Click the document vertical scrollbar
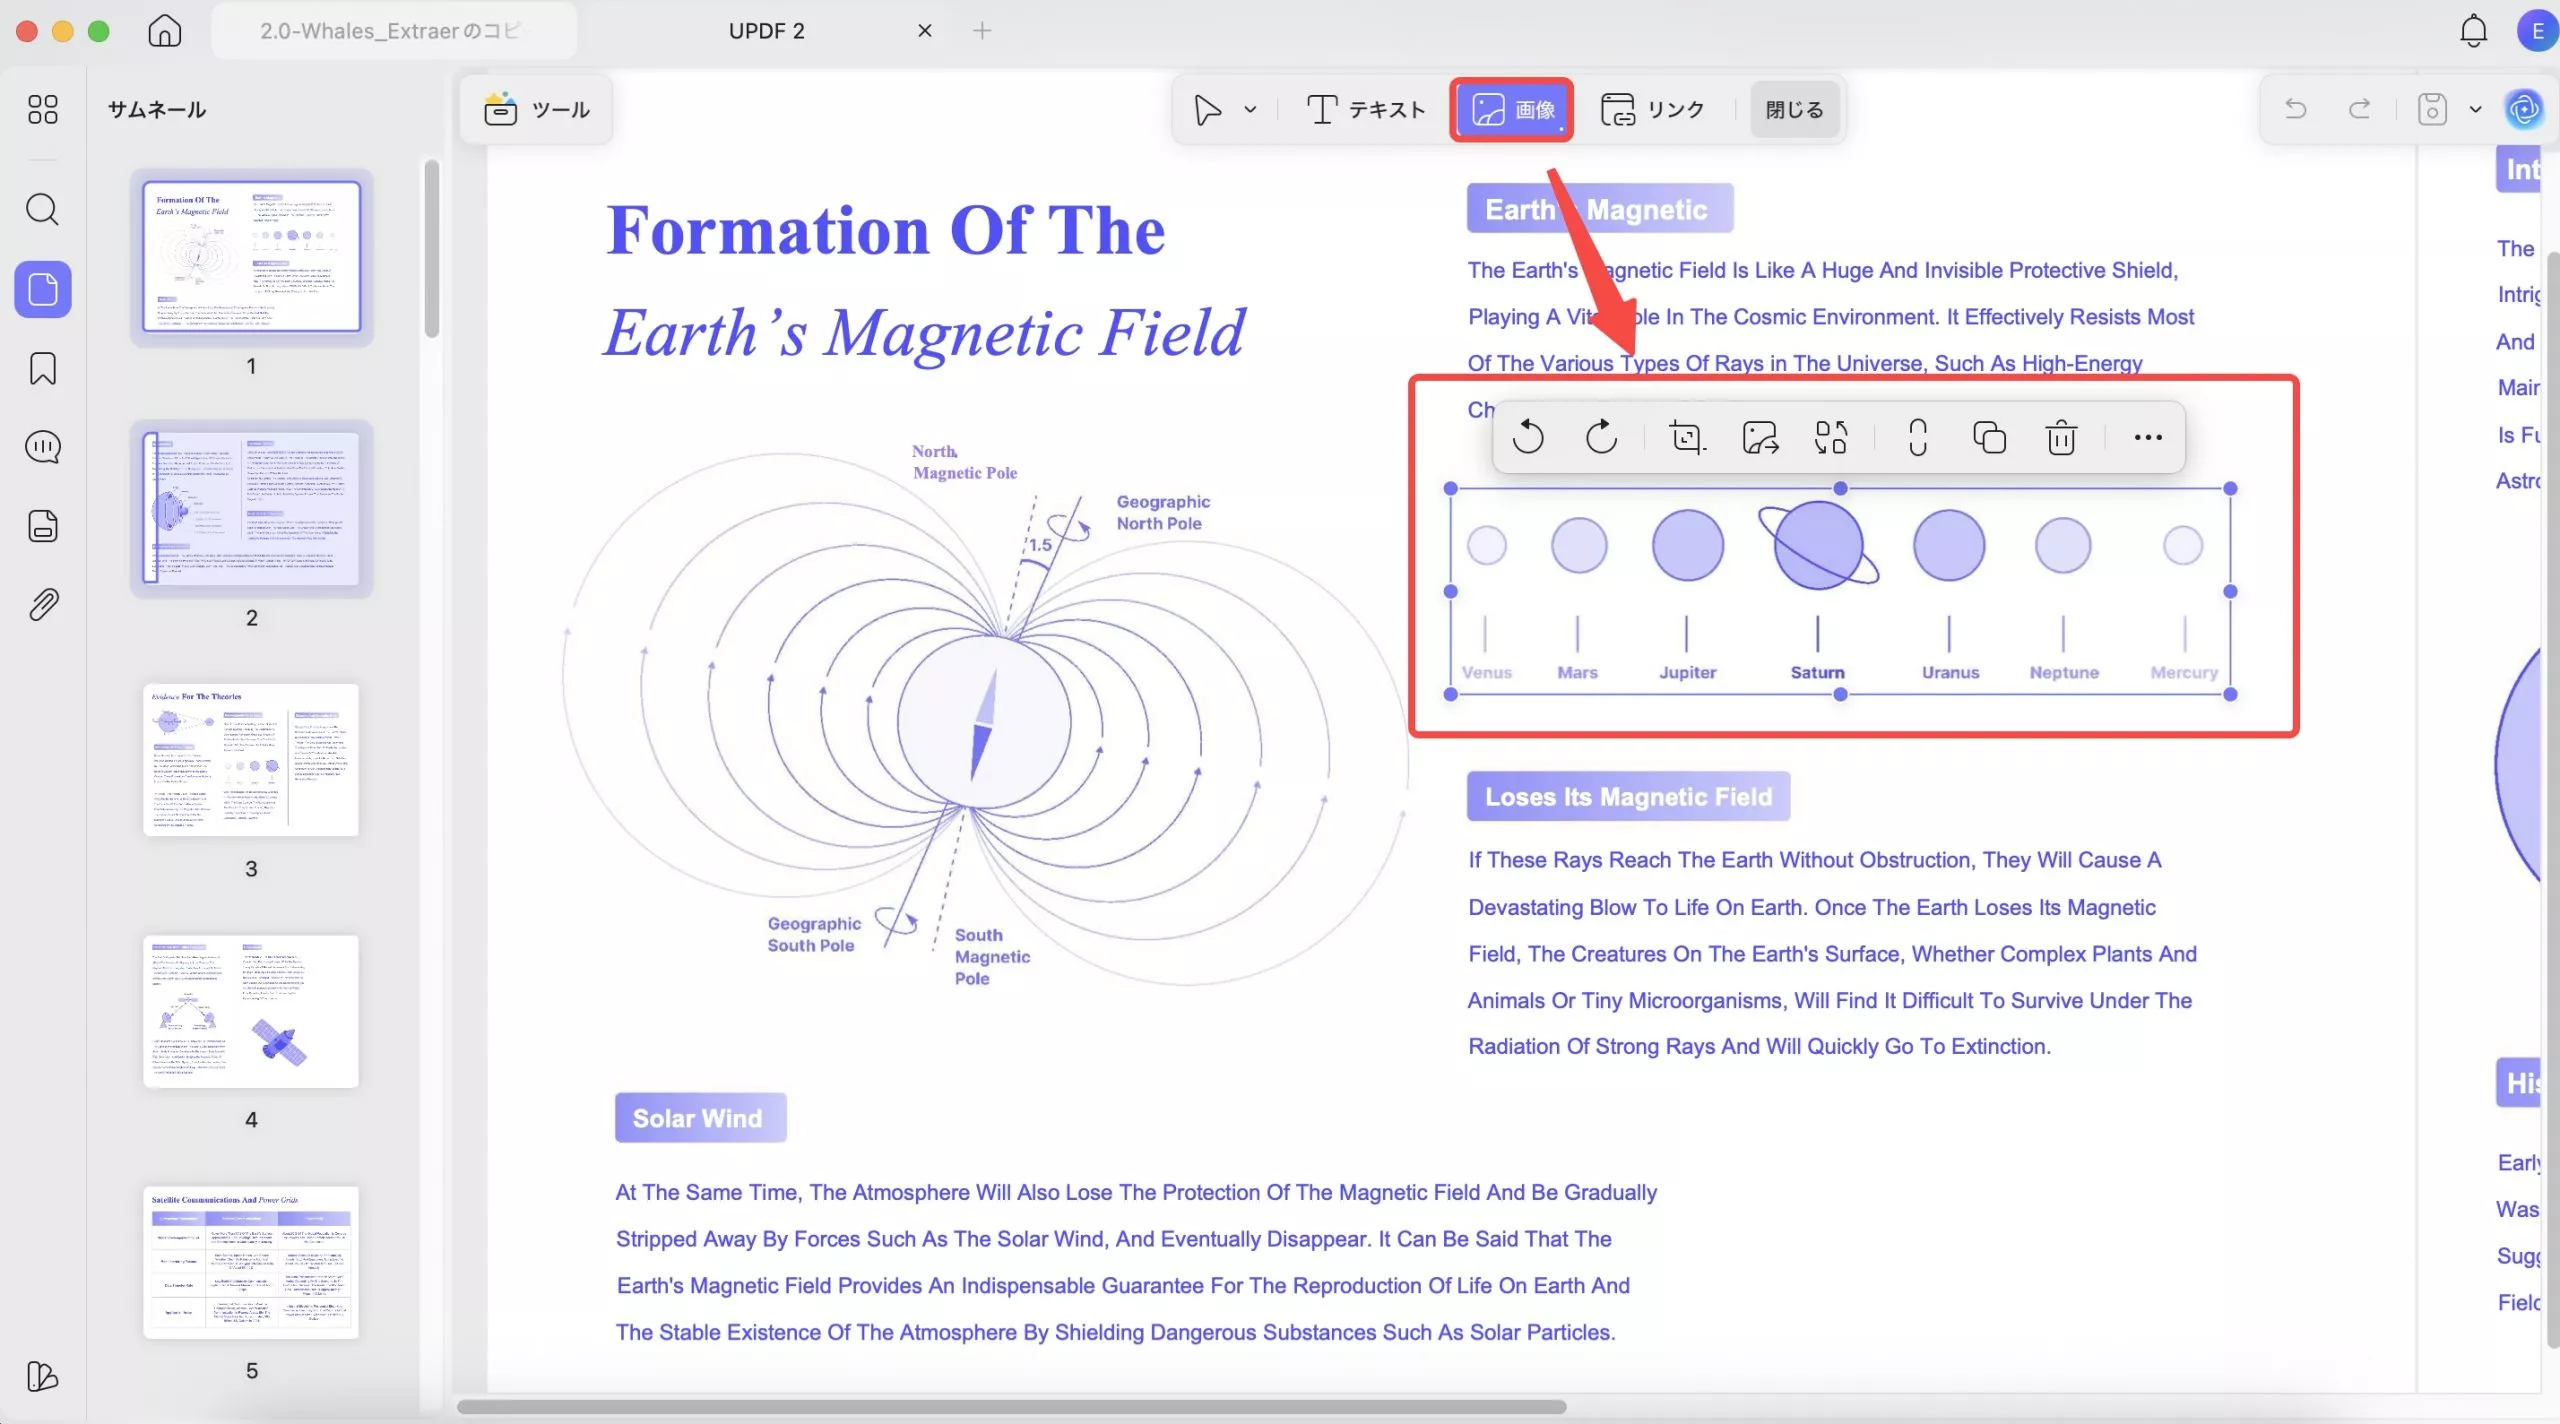Viewport: 2560px width, 1424px height. tap(2552, 800)
